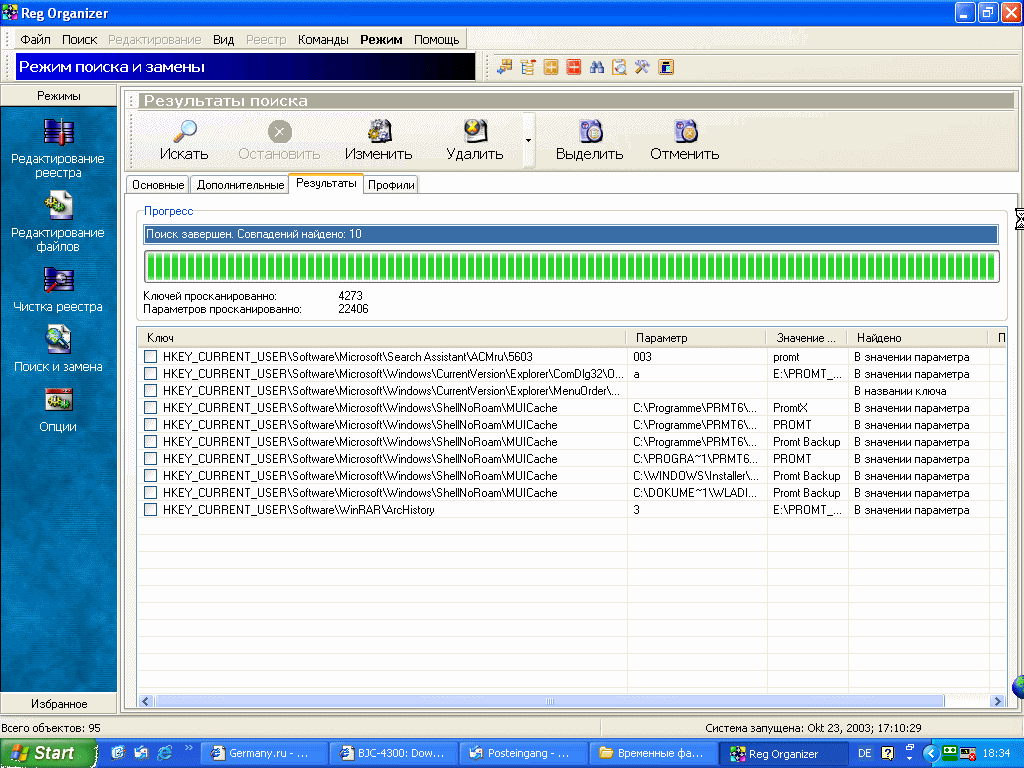Sort by the Ключ column header
1024x768 pixels.
[x=381, y=338]
